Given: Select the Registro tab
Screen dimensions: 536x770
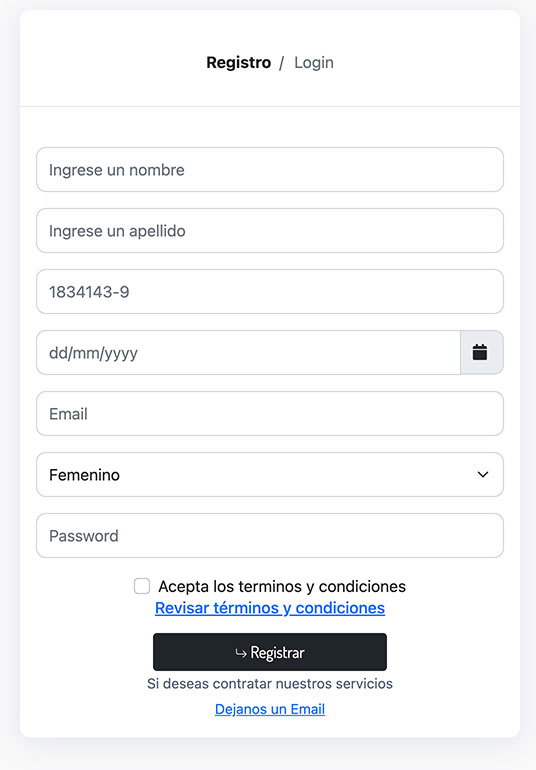Looking at the screenshot, I should coord(238,62).
